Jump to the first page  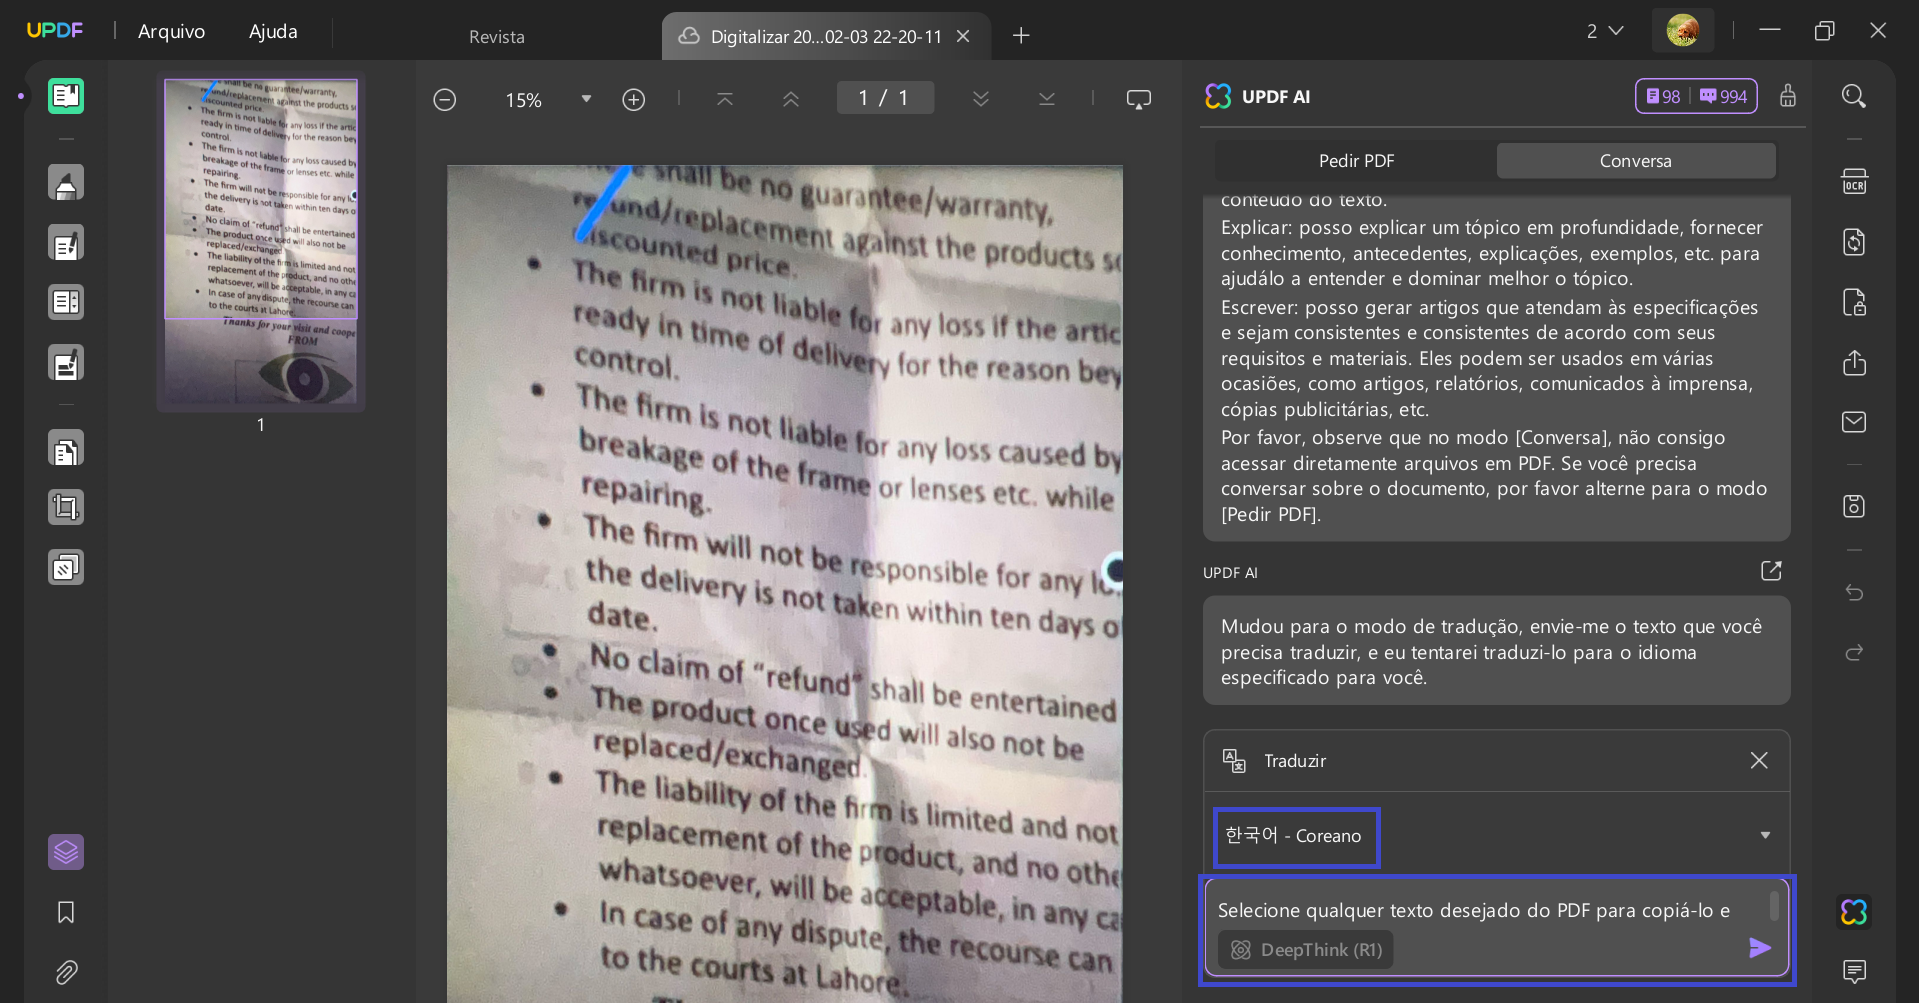point(725,99)
